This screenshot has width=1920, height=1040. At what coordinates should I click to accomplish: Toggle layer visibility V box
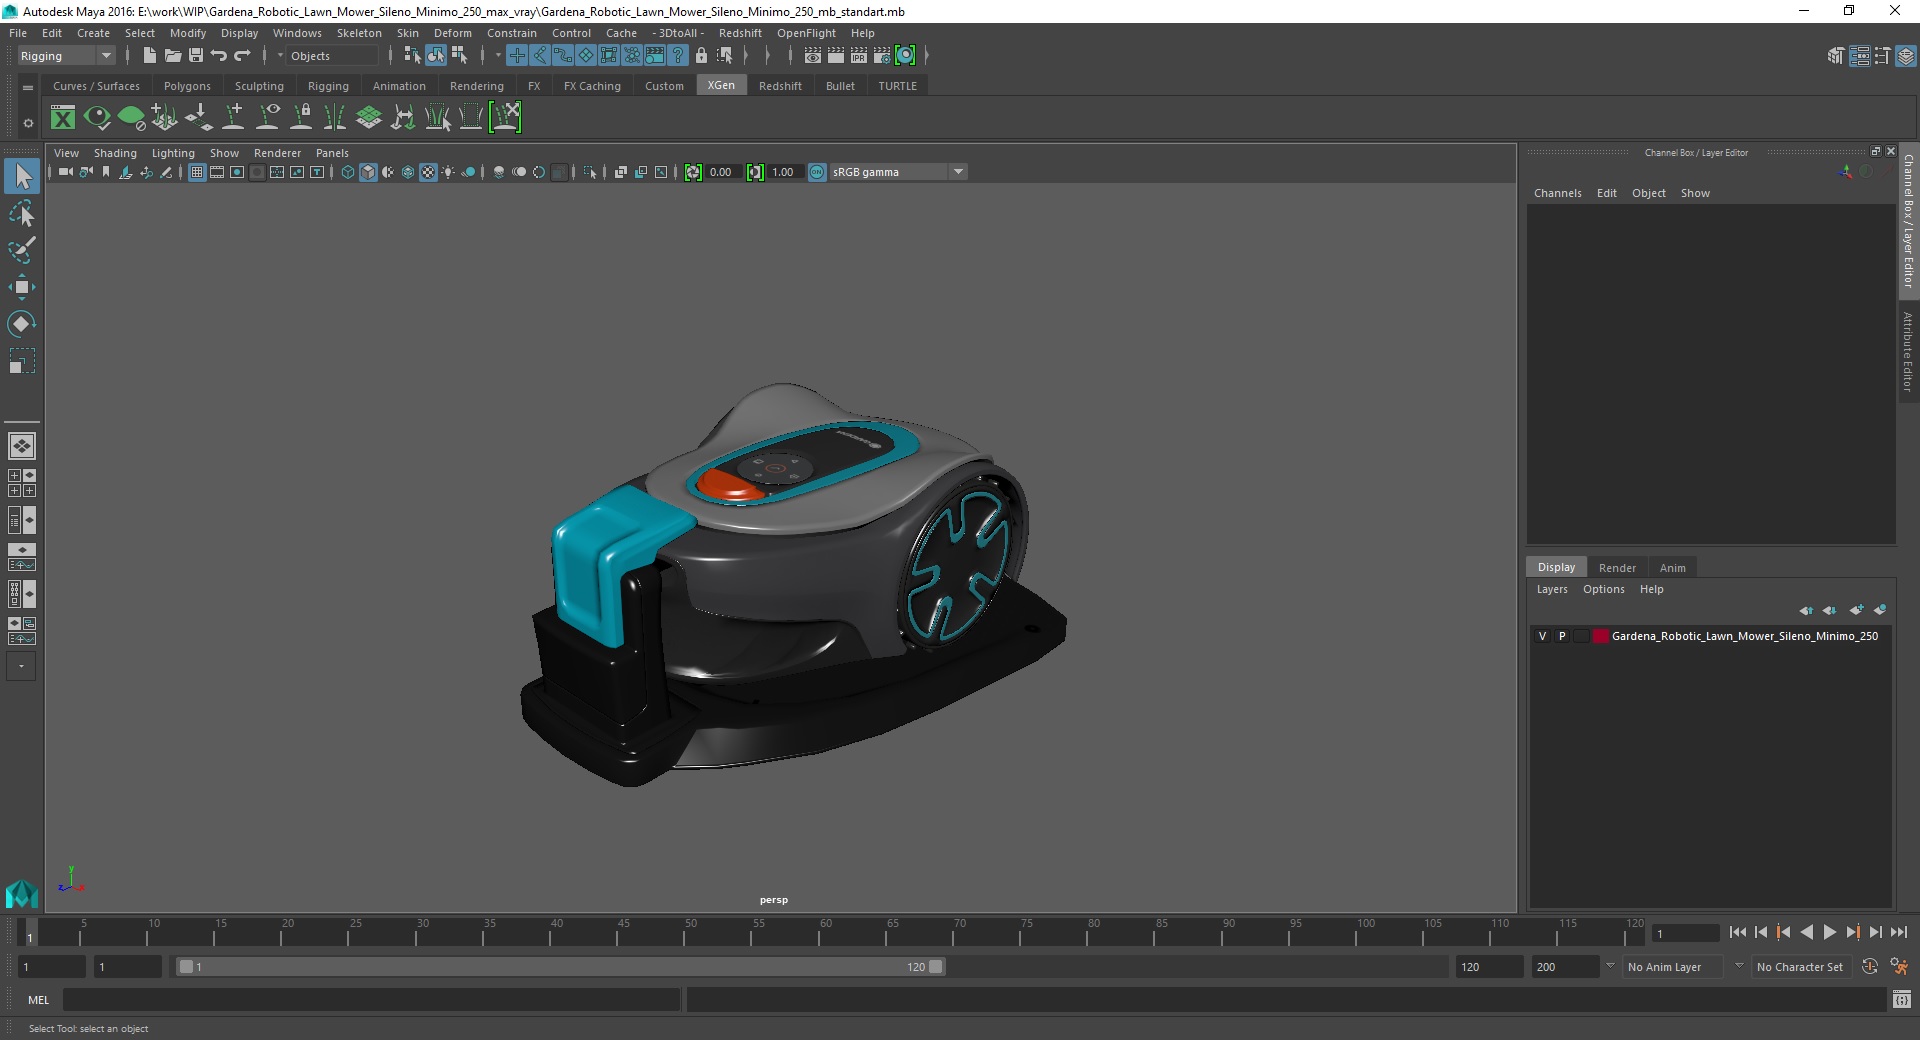coord(1542,636)
